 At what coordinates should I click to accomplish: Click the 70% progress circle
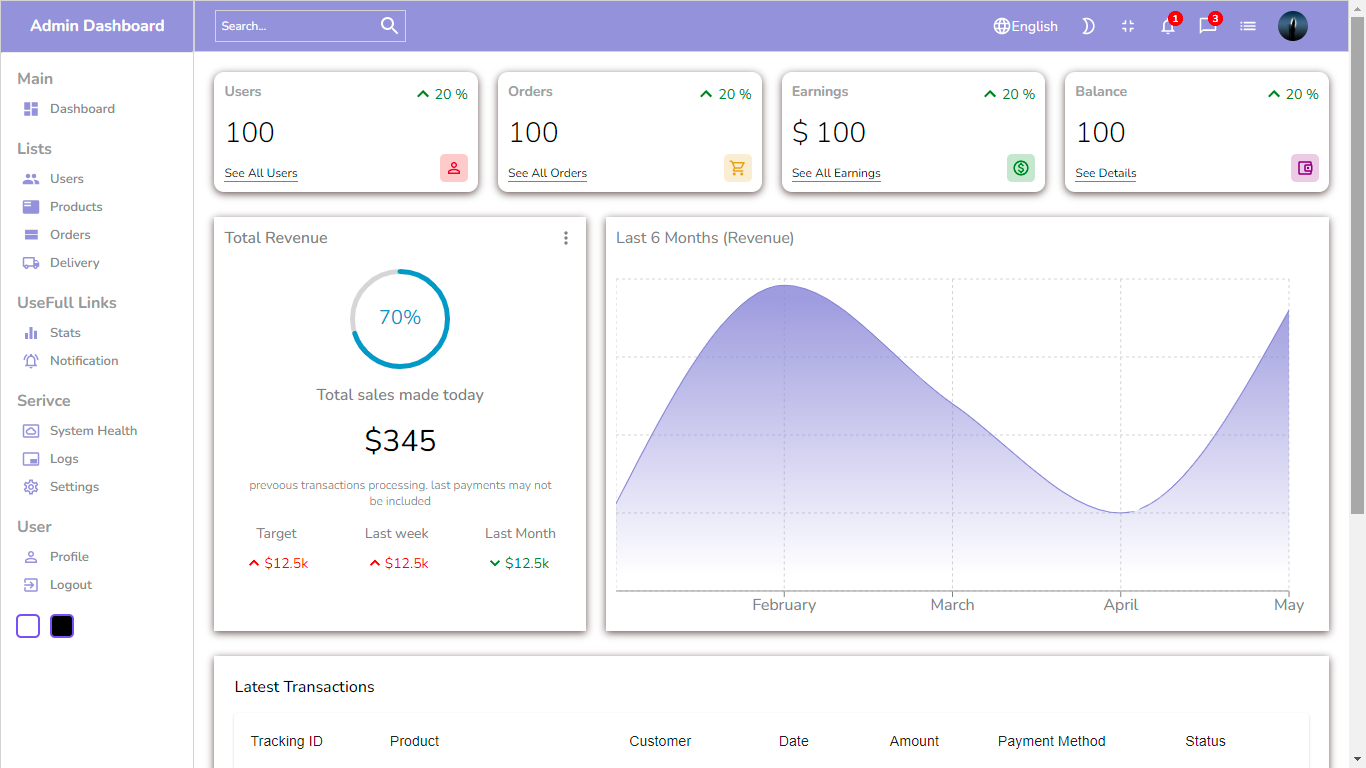click(x=400, y=318)
